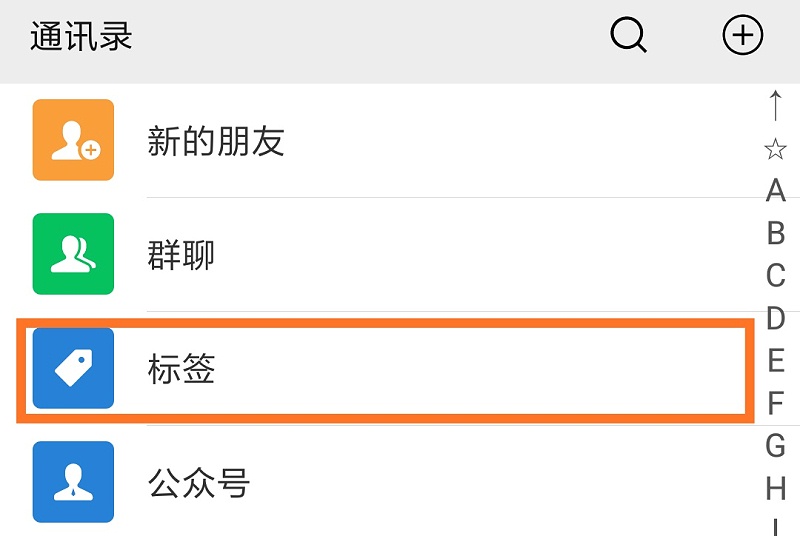Jump to letter F in index
This screenshot has height=536, width=800.
click(x=775, y=403)
